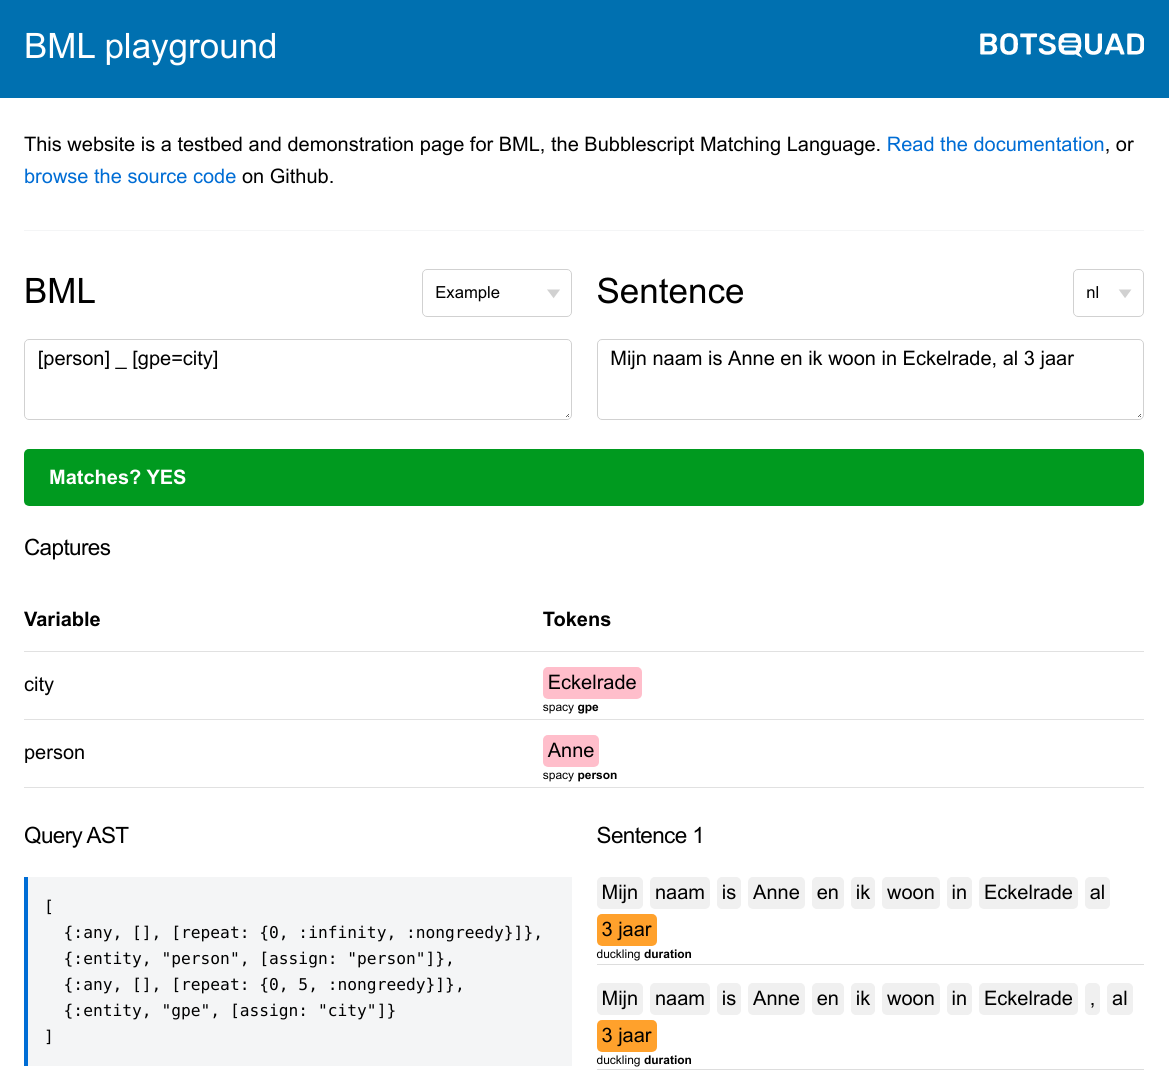Click the second orange 3 jaar token
This screenshot has width=1169, height=1075.
click(626, 1036)
